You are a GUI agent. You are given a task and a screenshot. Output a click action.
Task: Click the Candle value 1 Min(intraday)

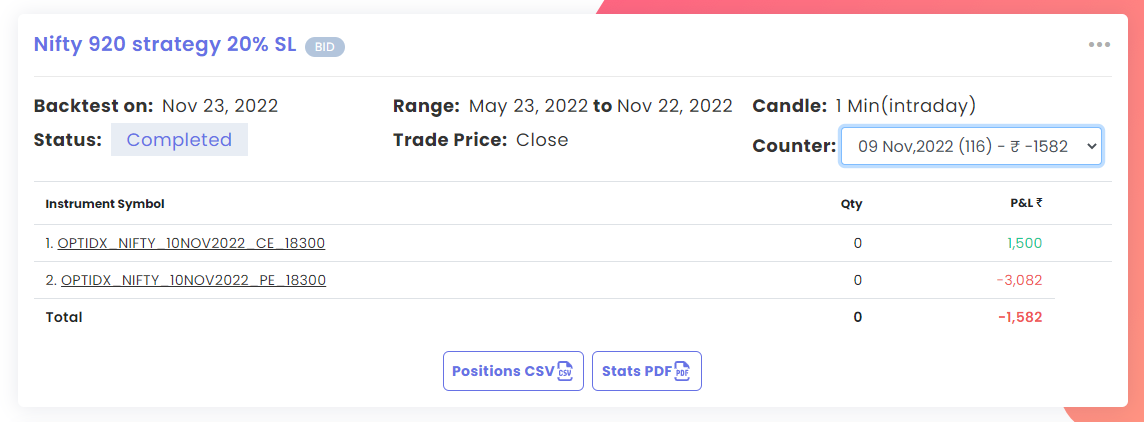pyautogui.click(x=906, y=106)
